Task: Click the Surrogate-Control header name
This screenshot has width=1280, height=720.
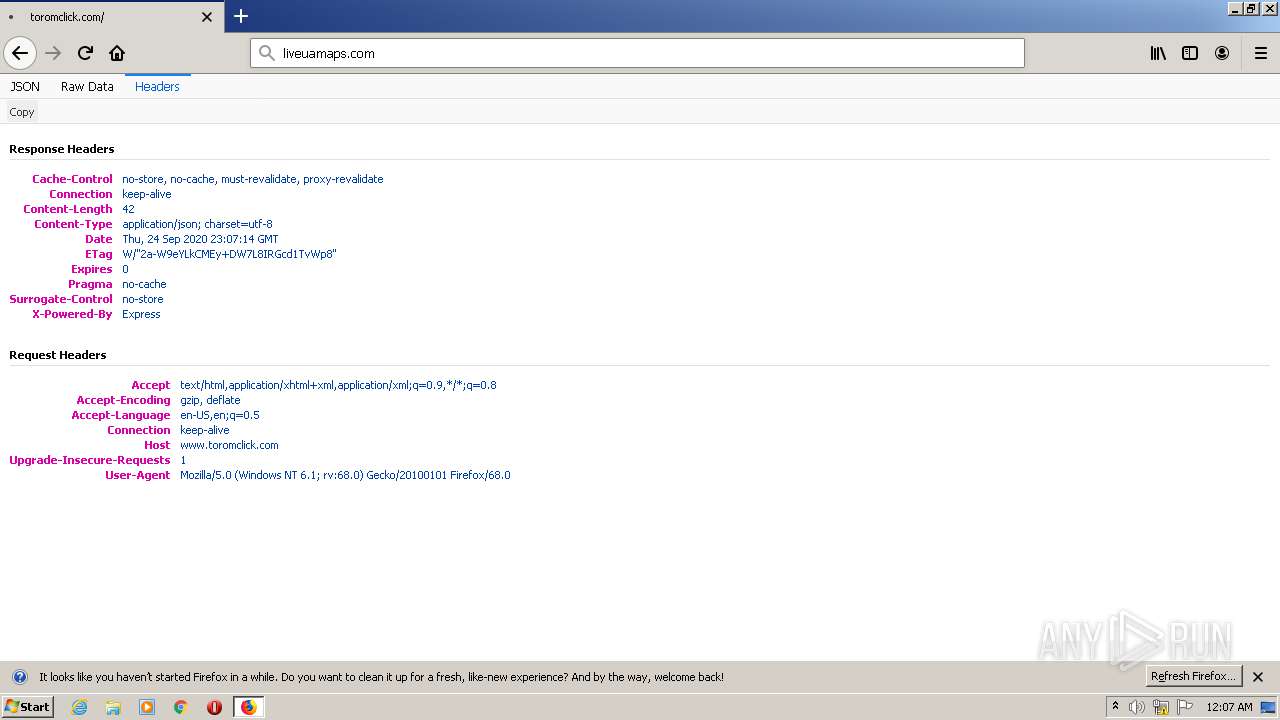Action: click(61, 299)
